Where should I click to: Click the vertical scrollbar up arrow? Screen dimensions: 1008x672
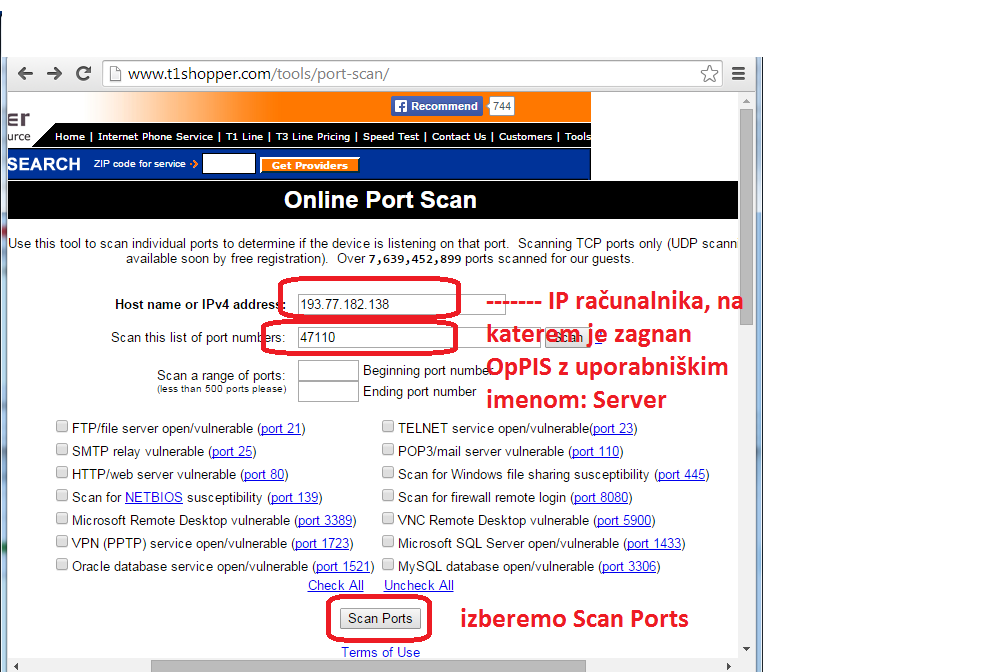[746, 102]
